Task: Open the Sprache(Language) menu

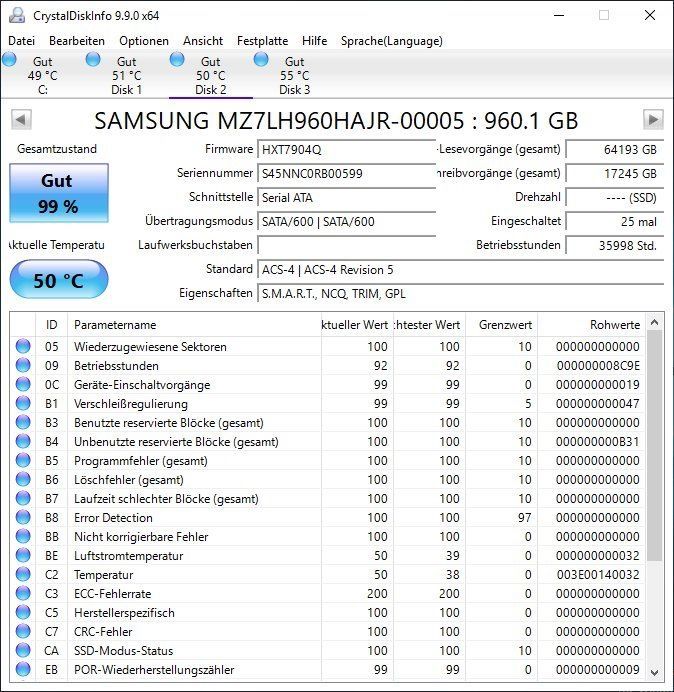Action: click(x=392, y=41)
